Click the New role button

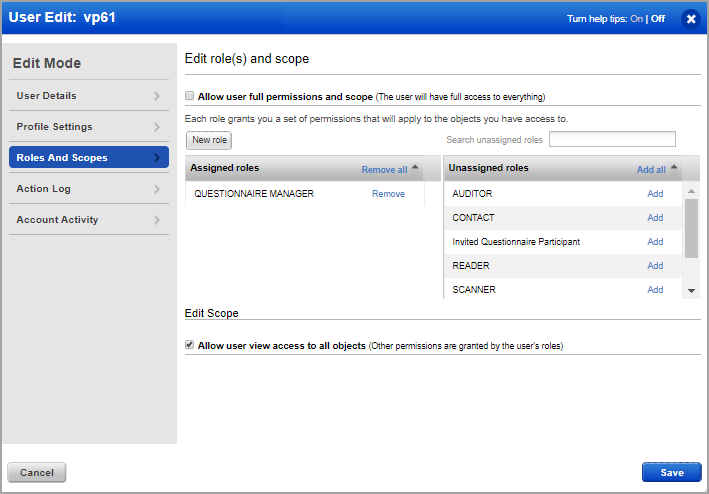[x=209, y=140]
